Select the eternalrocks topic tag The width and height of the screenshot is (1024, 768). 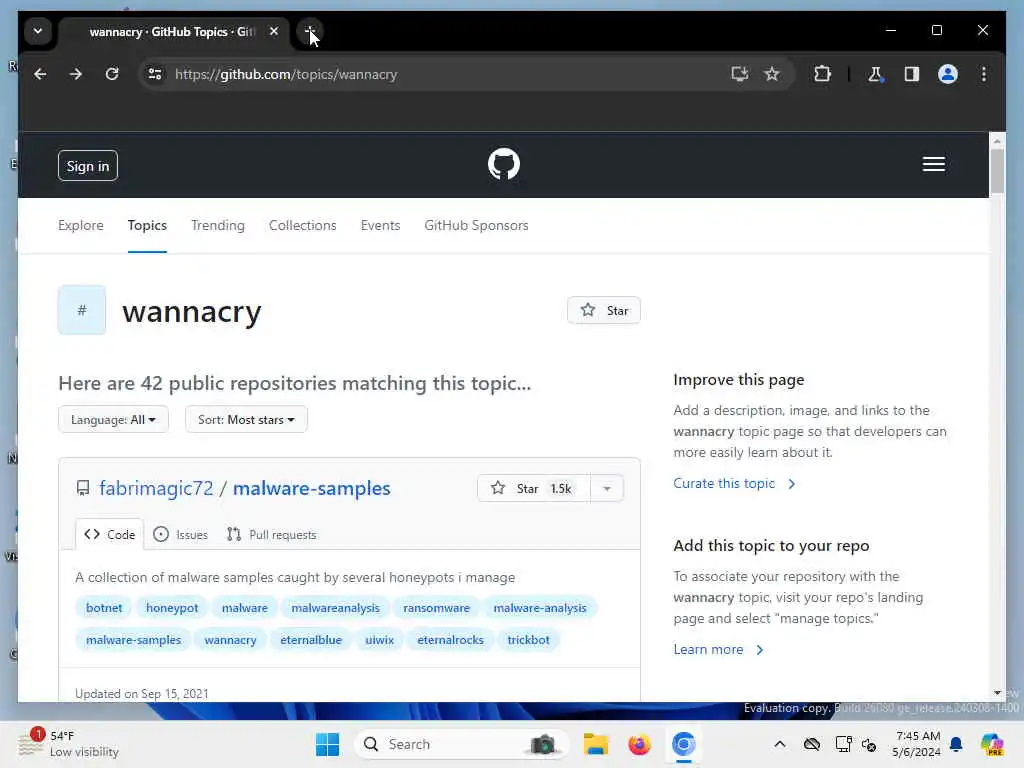click(x=451, y=640)
